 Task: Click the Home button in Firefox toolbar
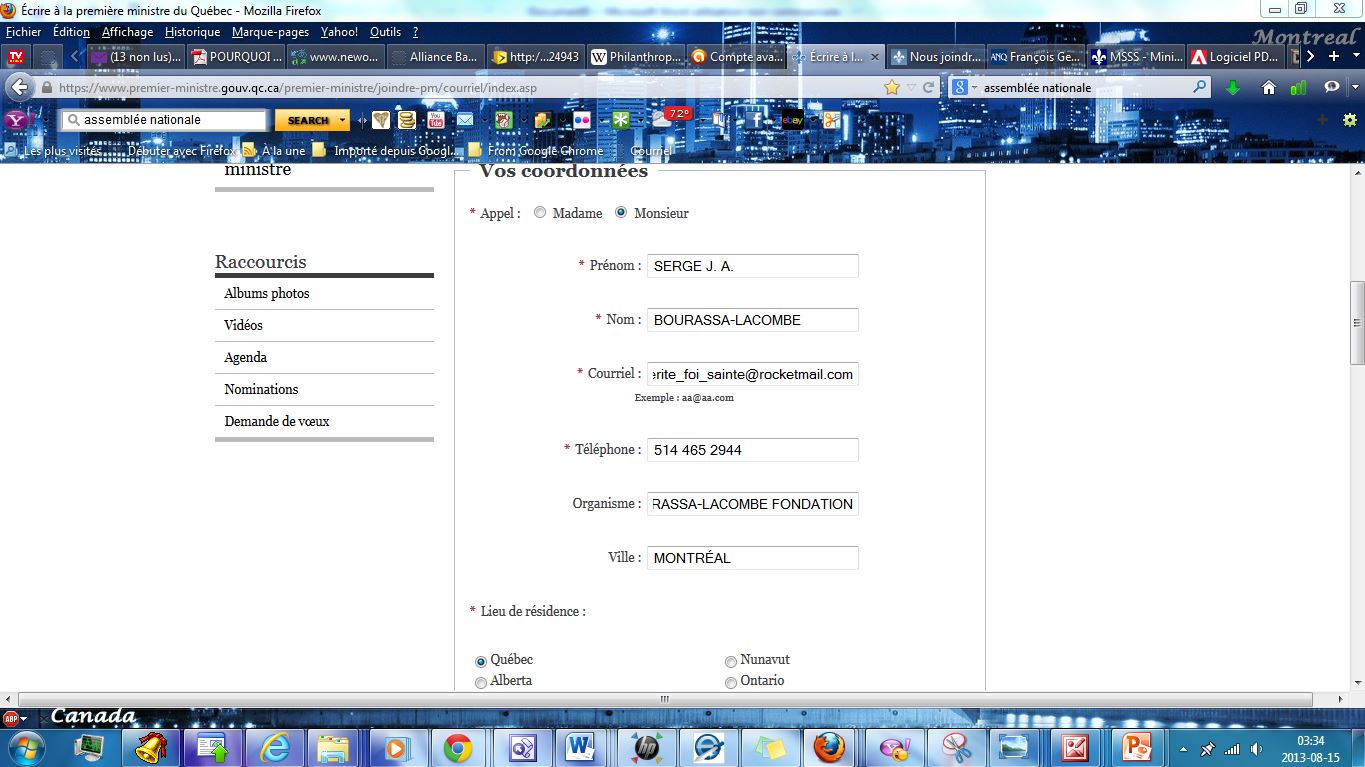click(x=1269, y=88)
